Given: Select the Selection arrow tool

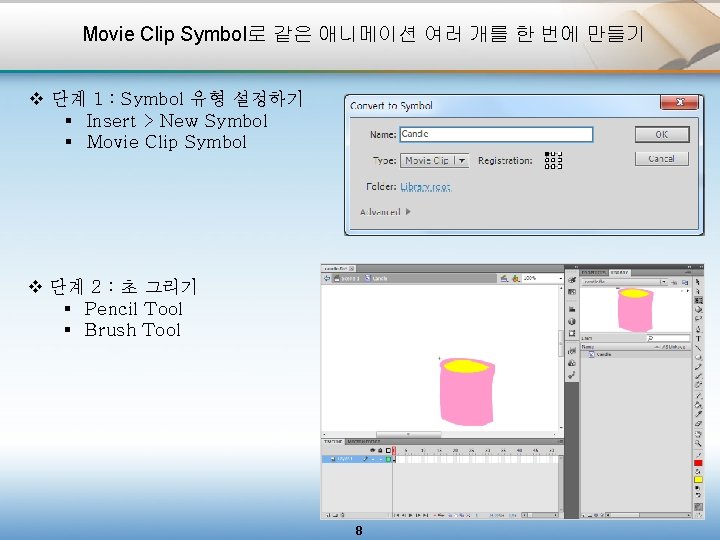Looking at the screenshot, I should coord(698,281).
